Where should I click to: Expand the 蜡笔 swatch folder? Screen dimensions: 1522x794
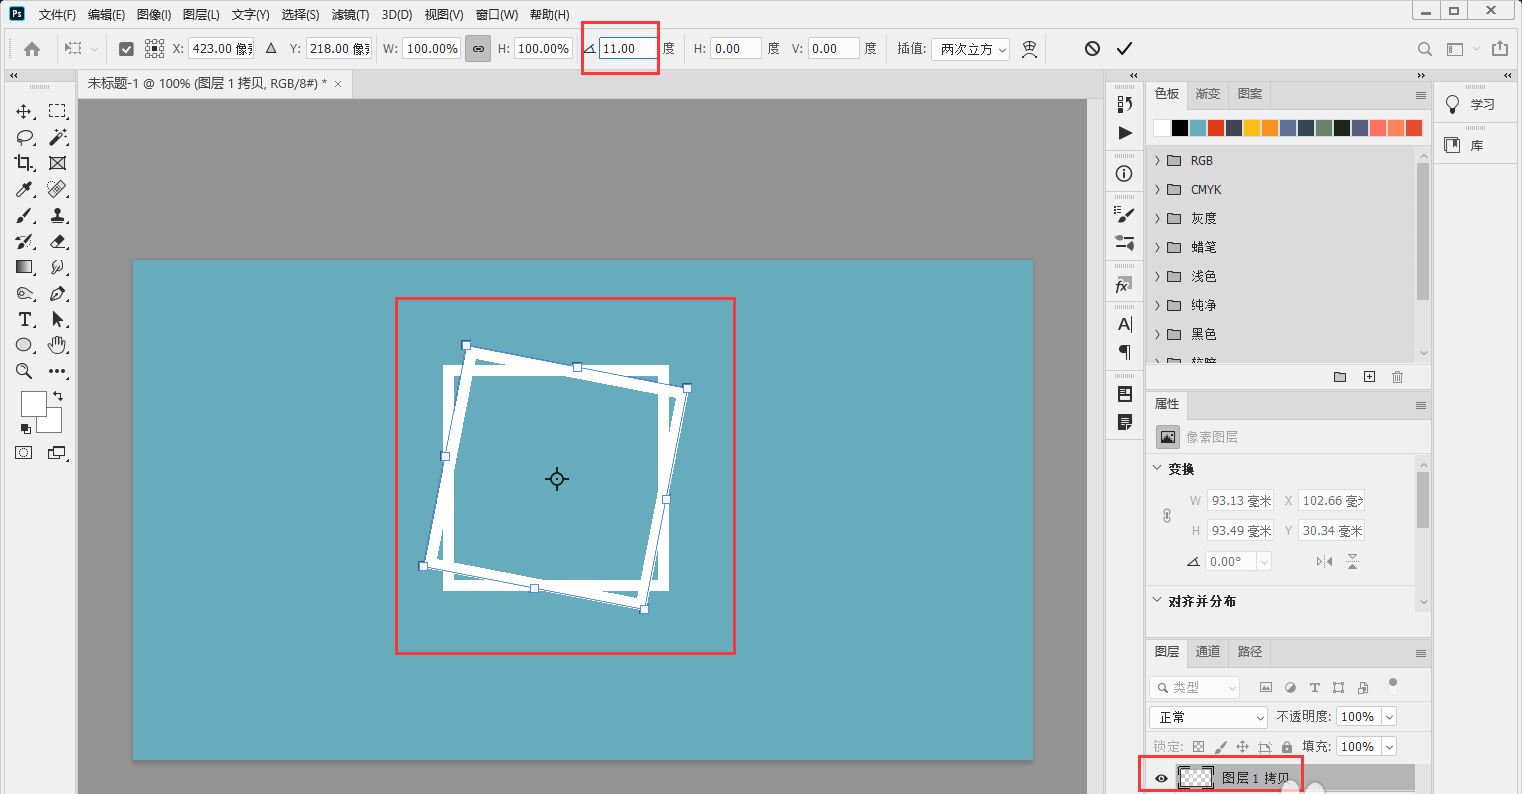click(1158, 247)
